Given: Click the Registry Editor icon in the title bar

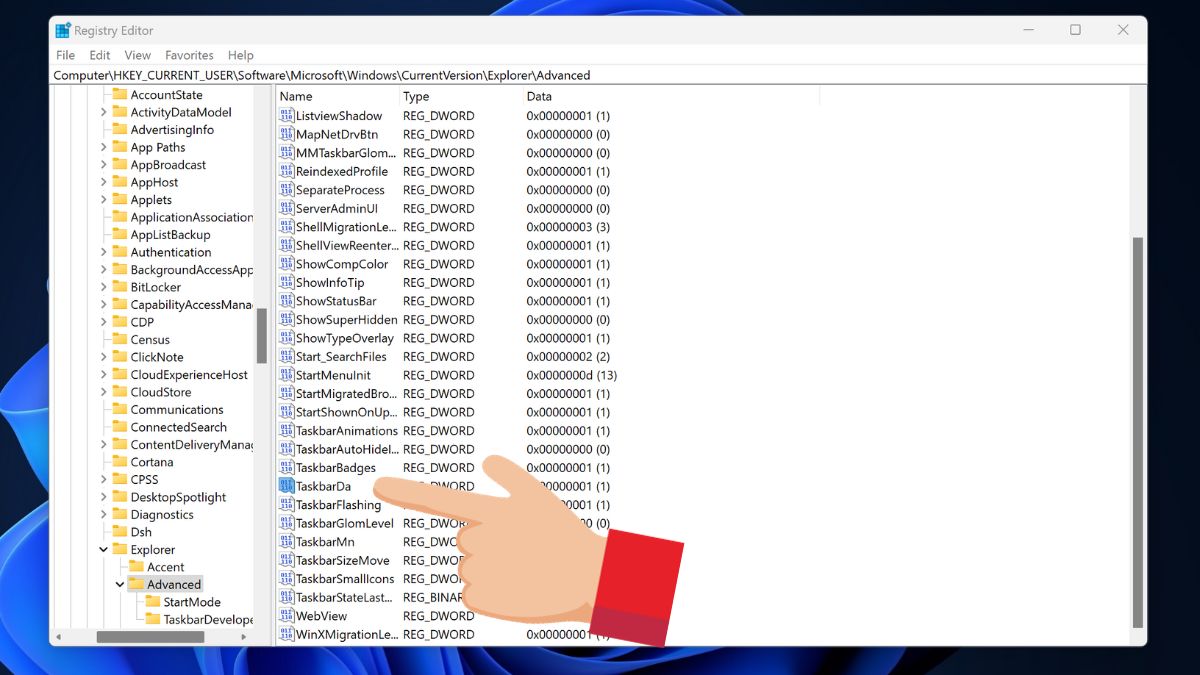Looking at the screenshot, I should pyautogui.click(x=65, y=29).
